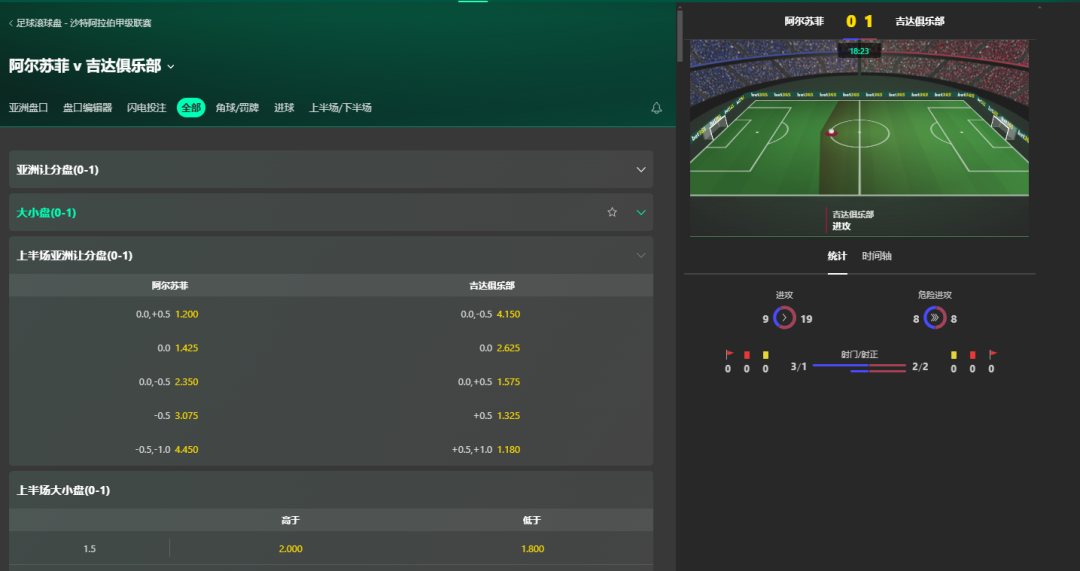Click the left team's corner flag icon

pyautogui.click(x=729, y=355)
